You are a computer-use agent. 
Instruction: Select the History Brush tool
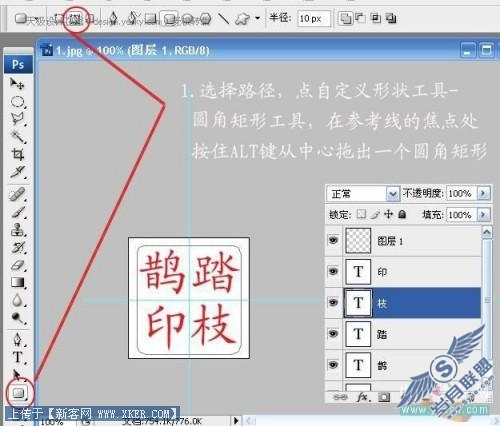18,248
